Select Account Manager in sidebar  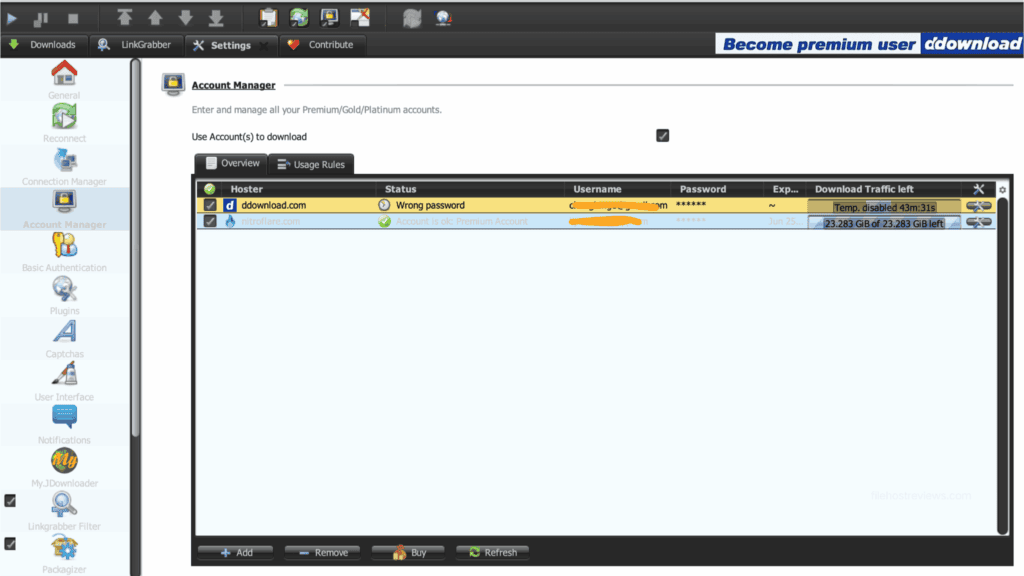point(64,209)
